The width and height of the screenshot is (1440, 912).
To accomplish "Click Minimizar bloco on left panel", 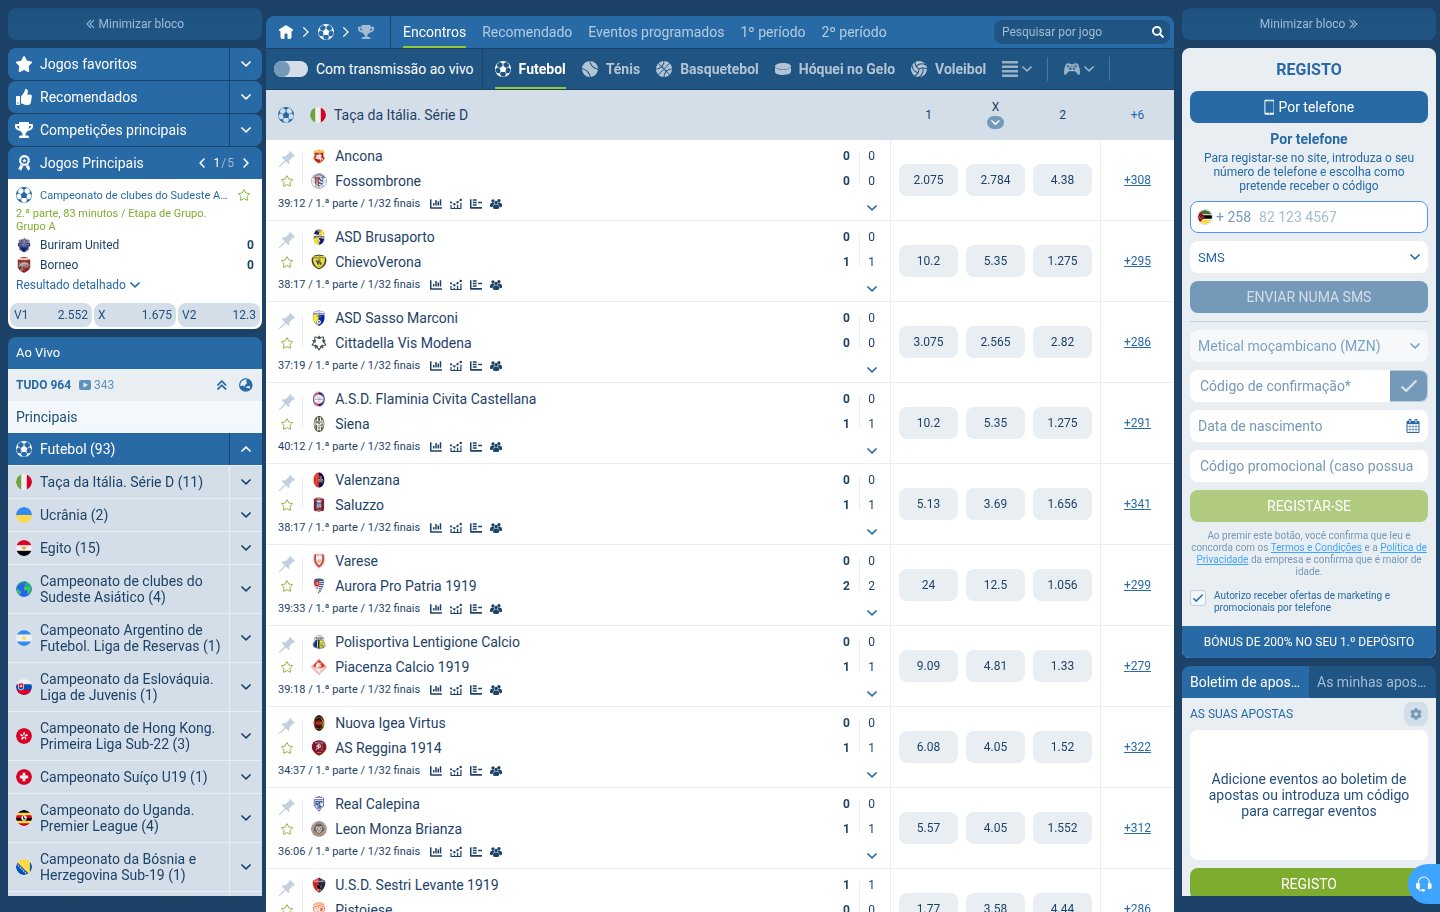I will point(135,24).
